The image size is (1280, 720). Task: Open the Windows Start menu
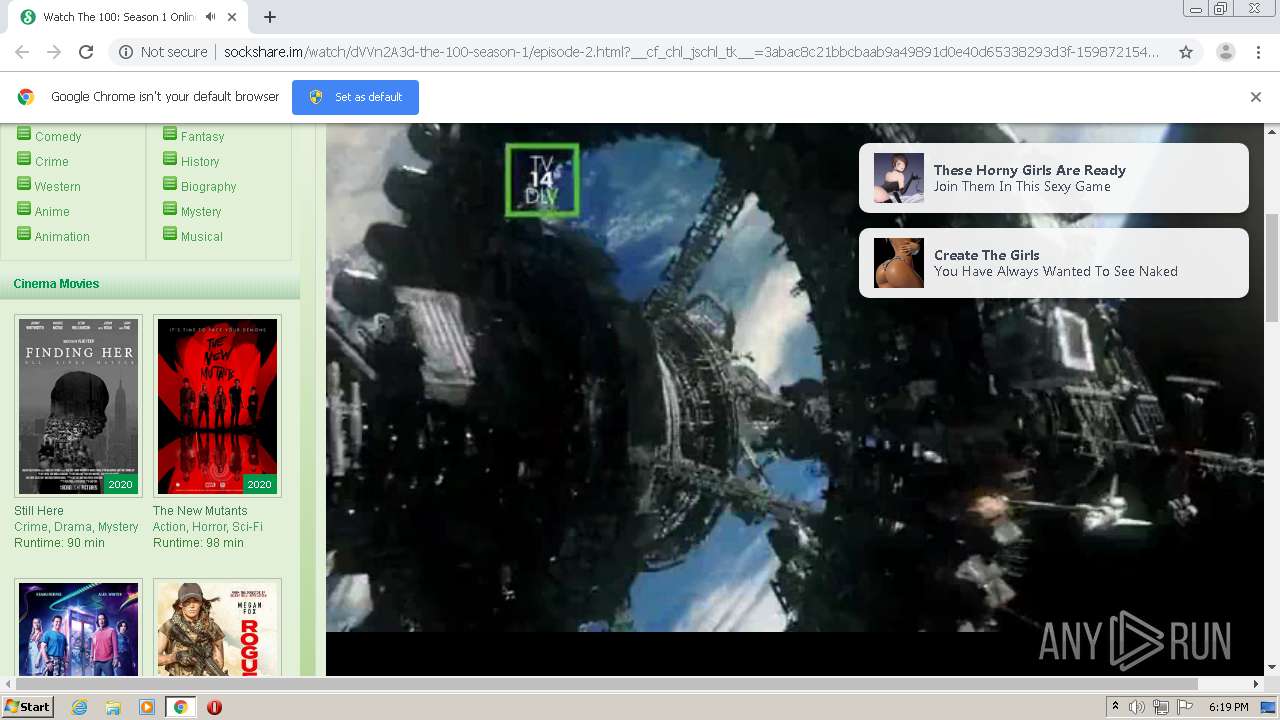(x=28, y=706)
